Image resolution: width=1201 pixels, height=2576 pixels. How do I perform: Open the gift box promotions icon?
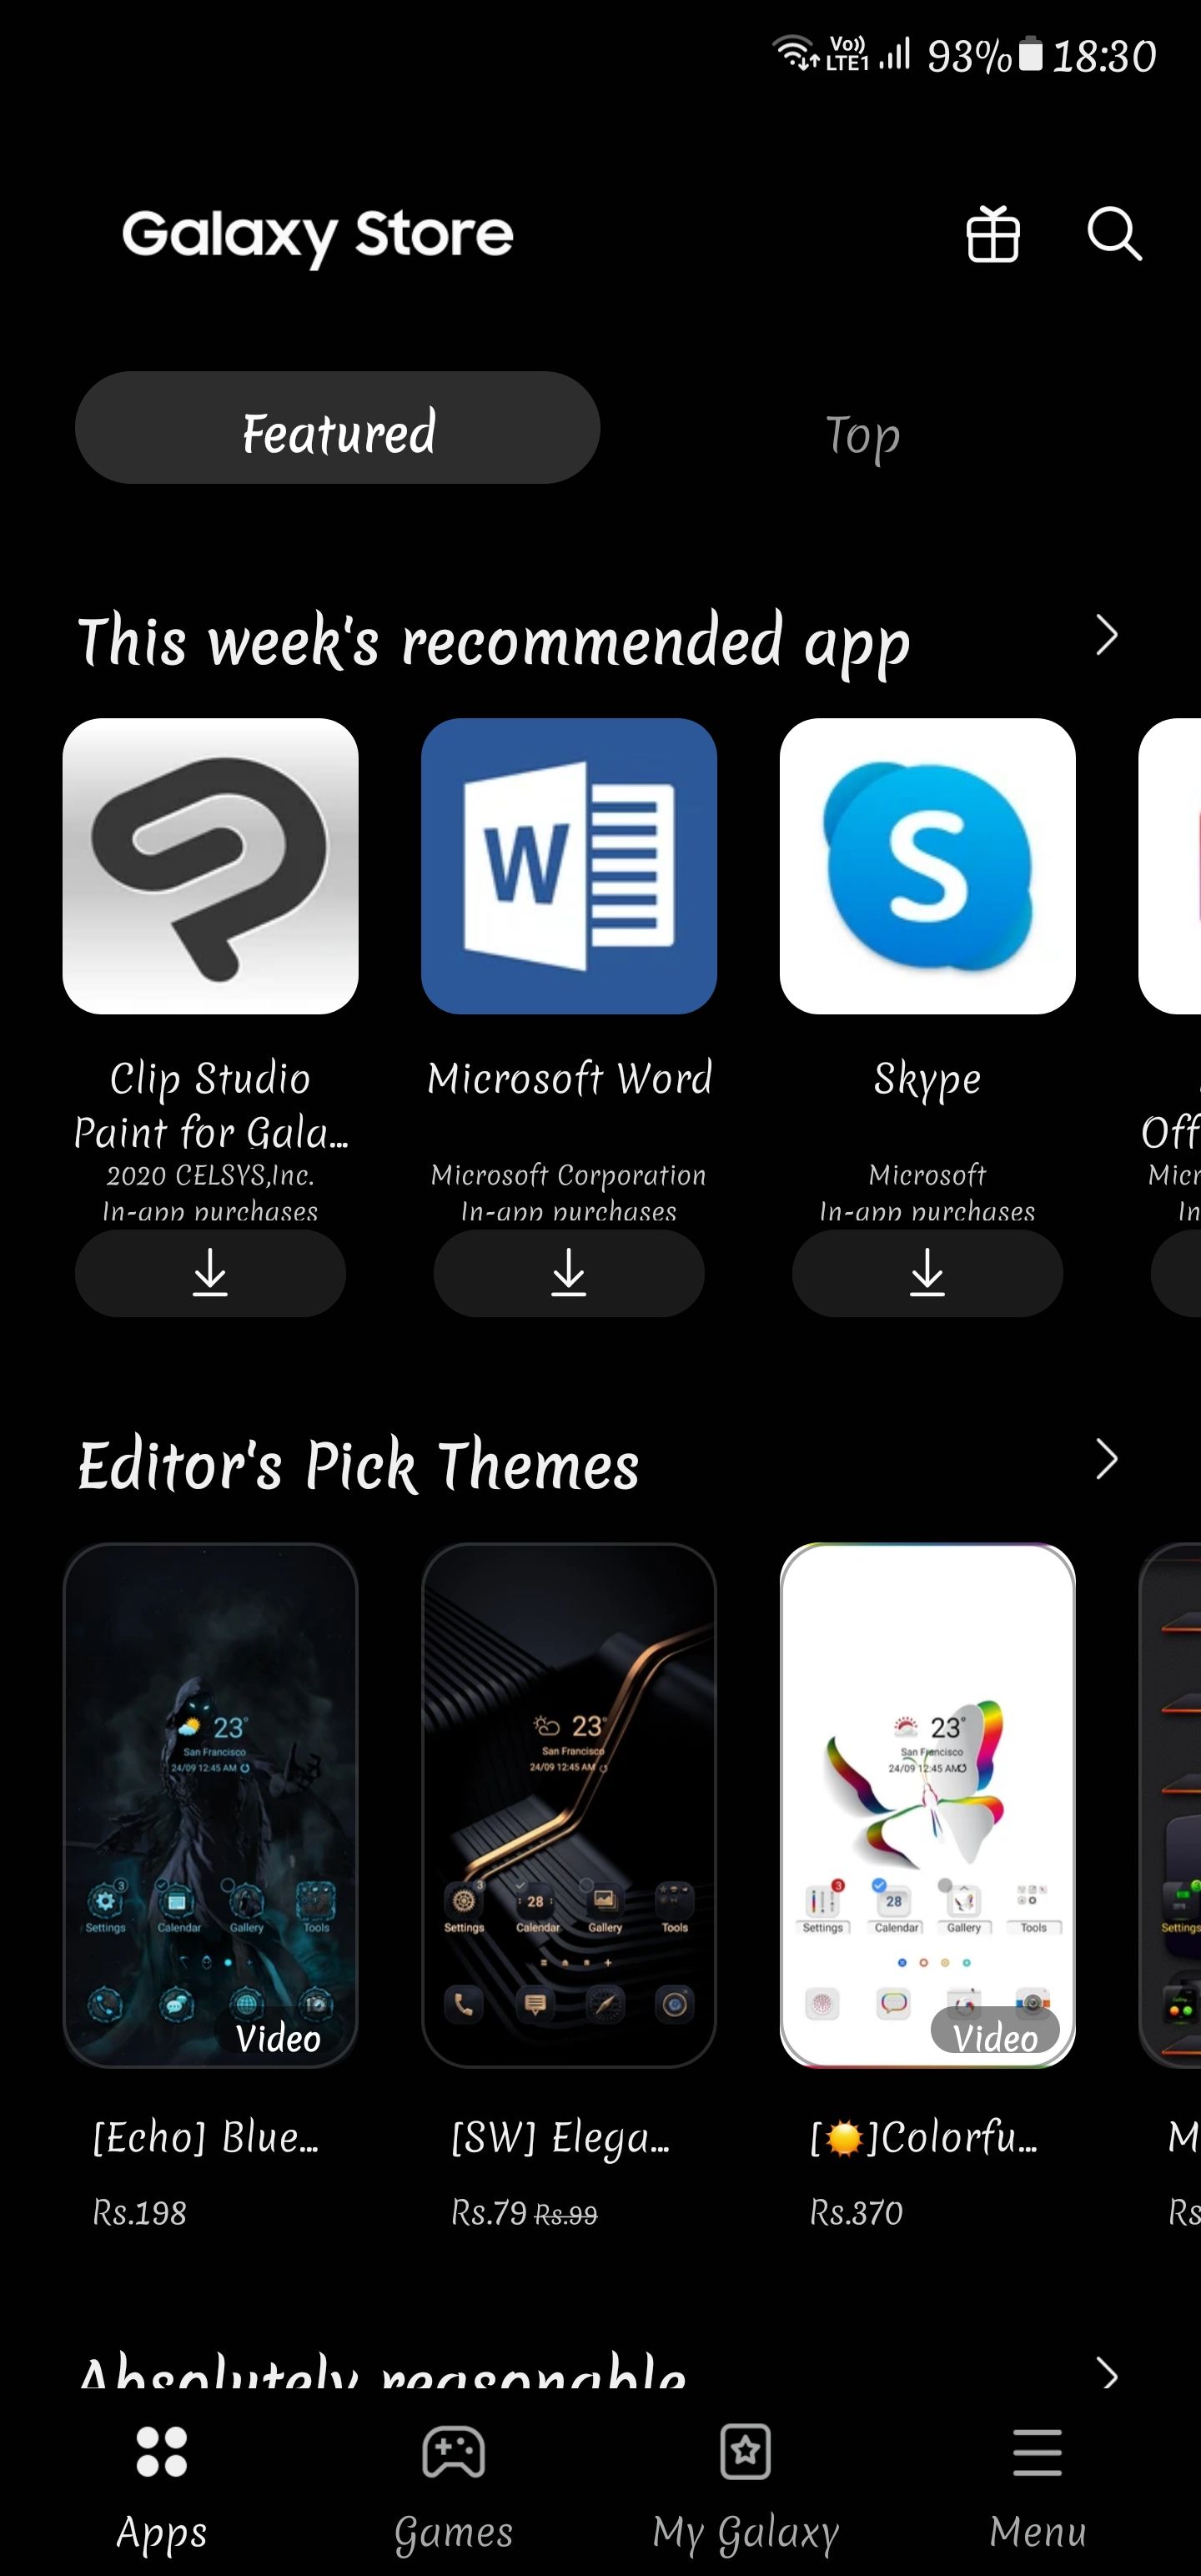point(992,235)
